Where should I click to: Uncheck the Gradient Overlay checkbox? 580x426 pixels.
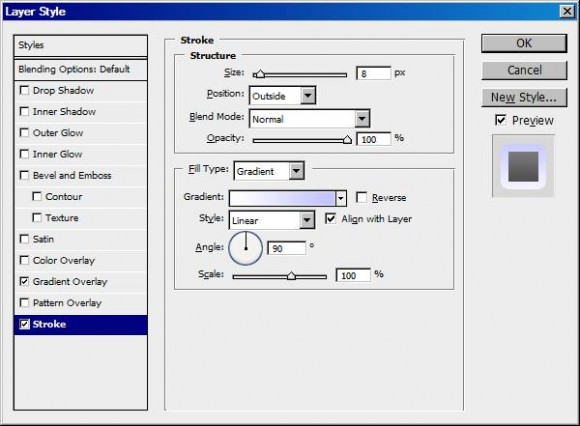point(24,281)
